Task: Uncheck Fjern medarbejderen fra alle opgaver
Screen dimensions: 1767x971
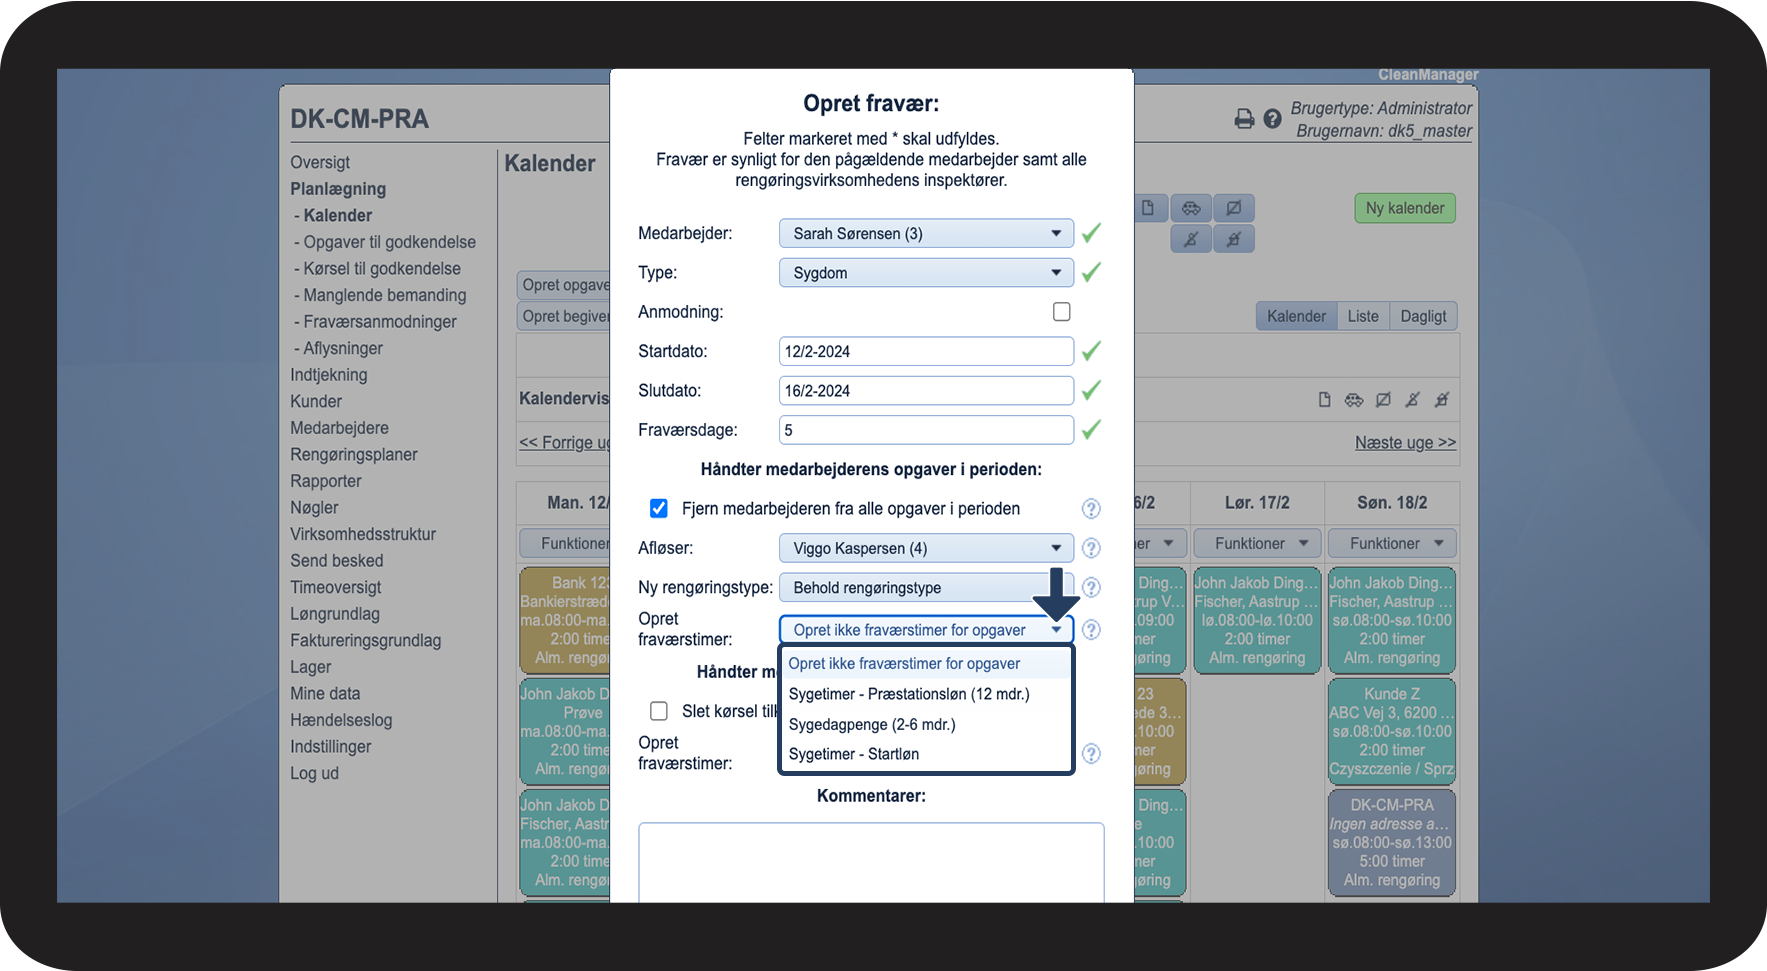Action: point(659,508)
